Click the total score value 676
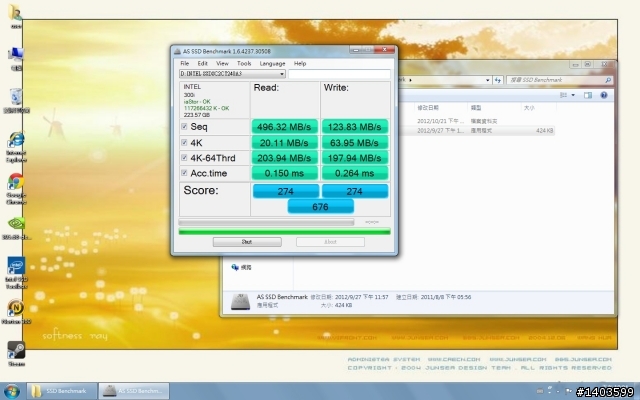The height and width of the screenshot is (400, 640). tap(320, 207)
